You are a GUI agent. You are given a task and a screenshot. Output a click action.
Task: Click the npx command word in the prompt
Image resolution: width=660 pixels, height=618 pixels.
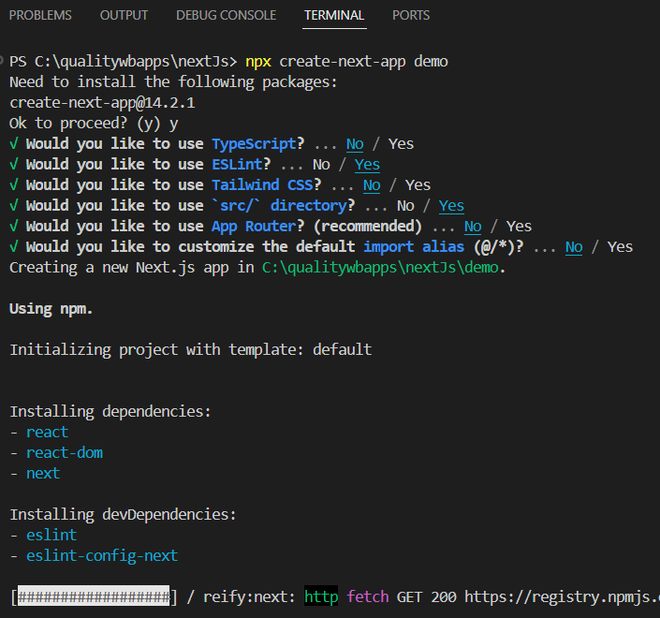tap(258, 62)
